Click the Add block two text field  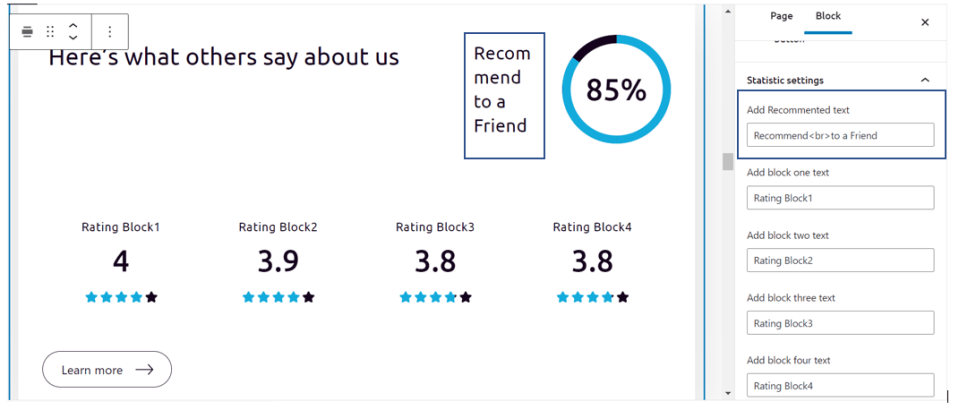[x=840, y=260]
